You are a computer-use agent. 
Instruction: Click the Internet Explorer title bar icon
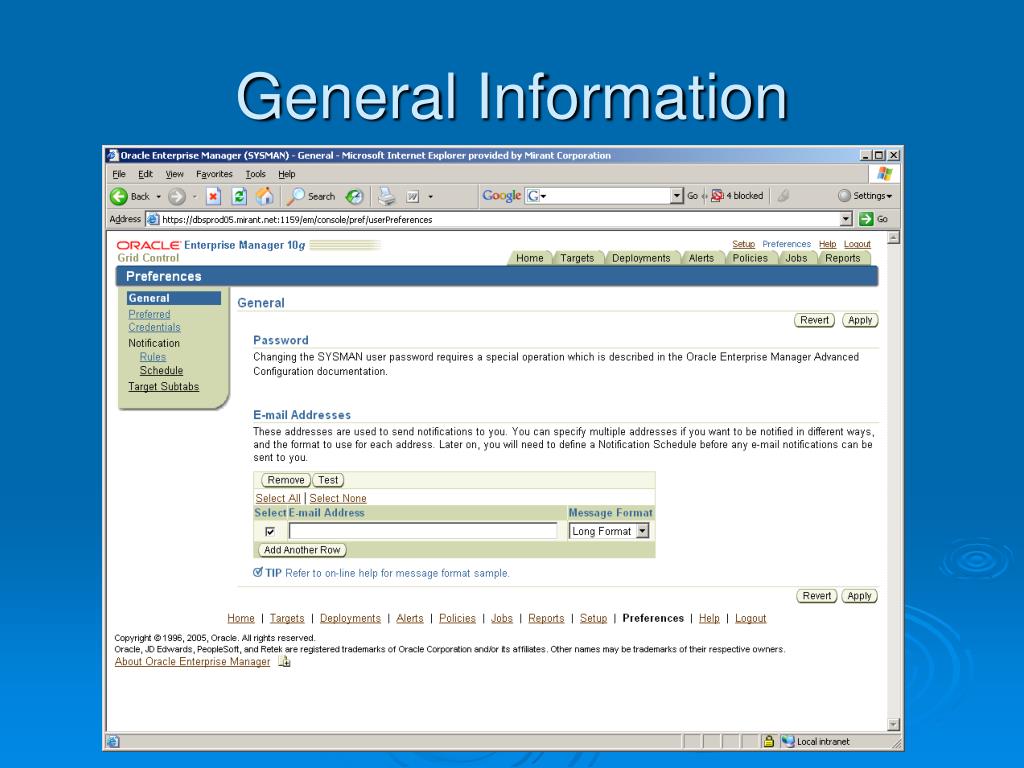(112, 155)
